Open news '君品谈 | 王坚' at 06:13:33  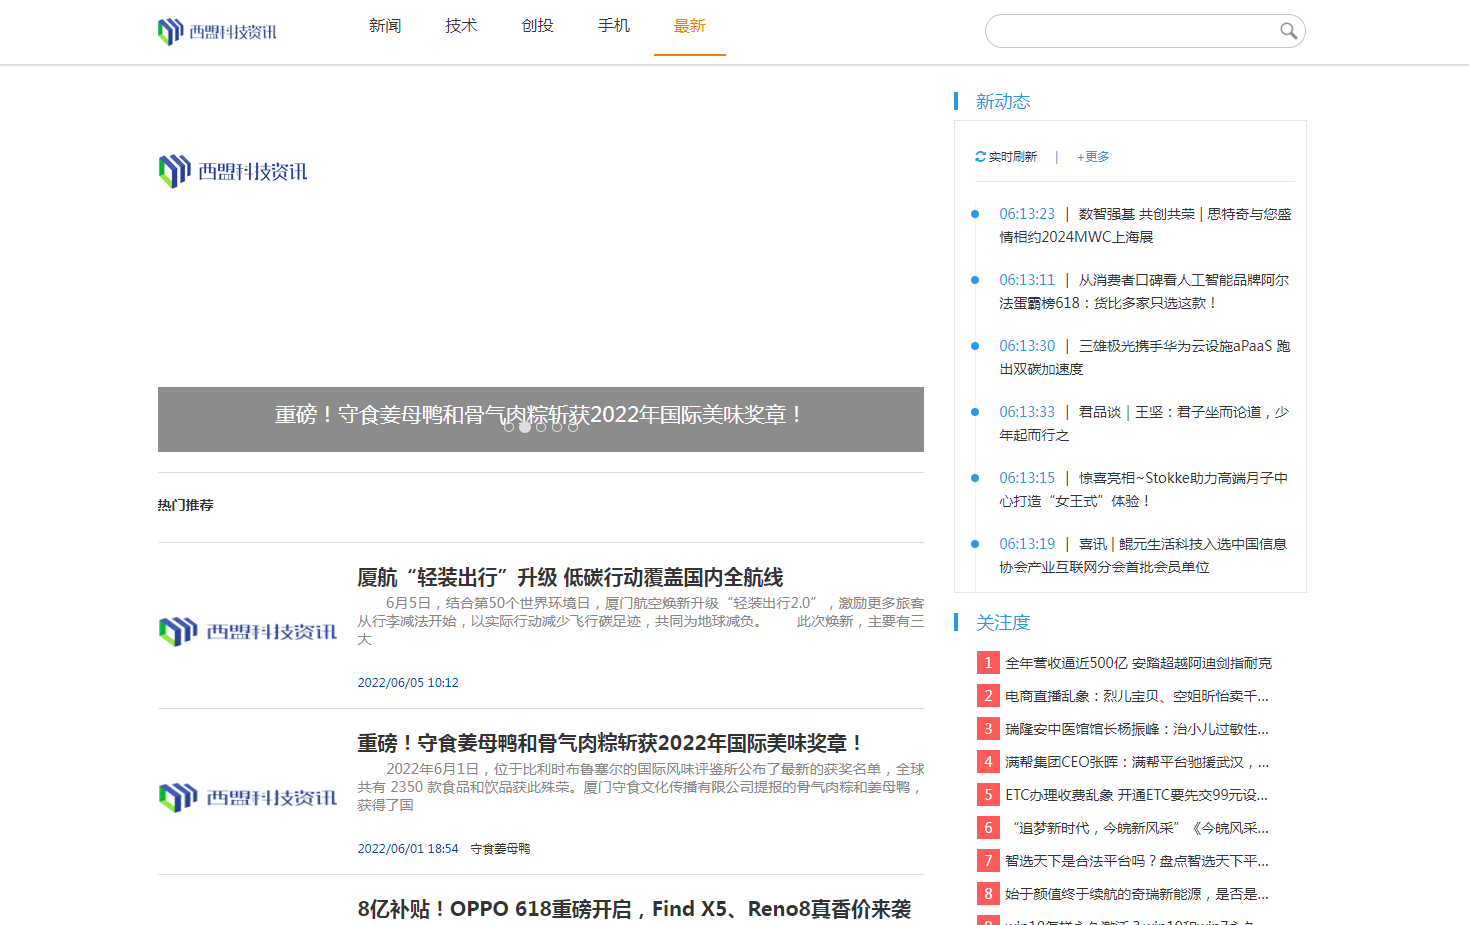click(1145, 423)
